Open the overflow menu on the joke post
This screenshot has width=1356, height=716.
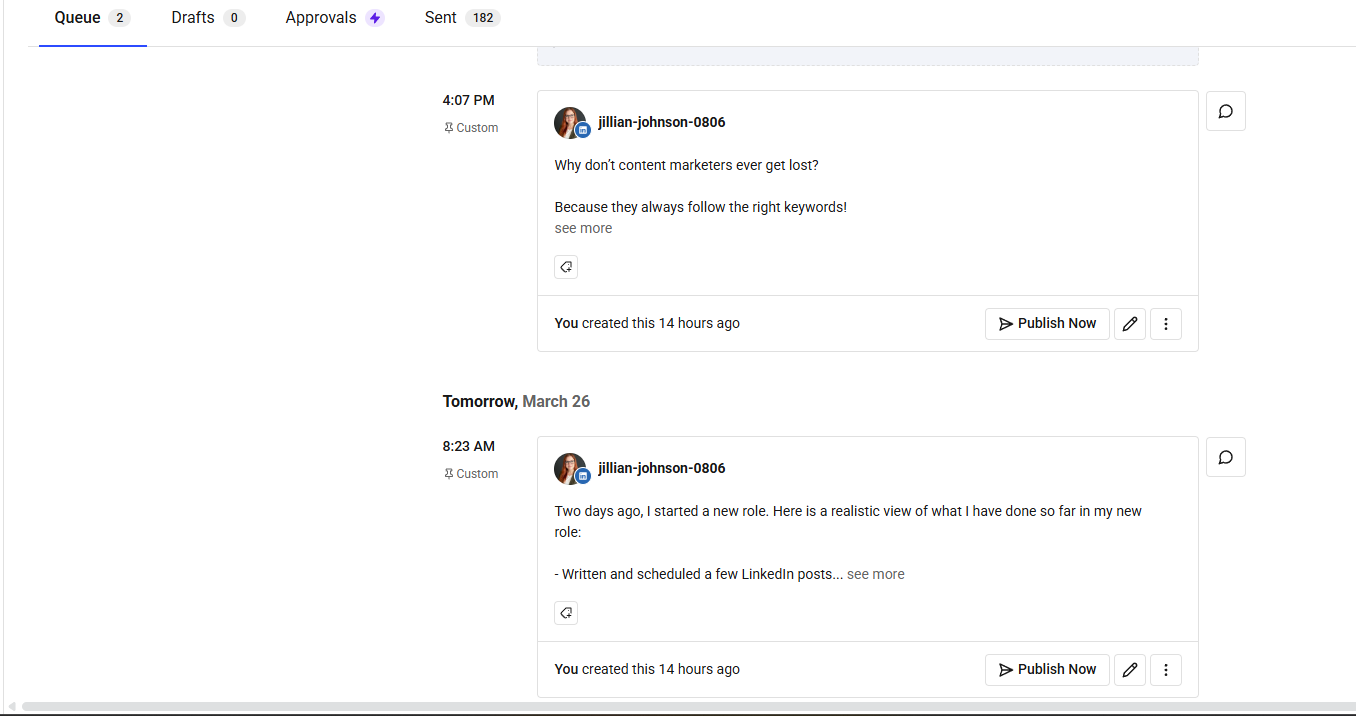1166,323
